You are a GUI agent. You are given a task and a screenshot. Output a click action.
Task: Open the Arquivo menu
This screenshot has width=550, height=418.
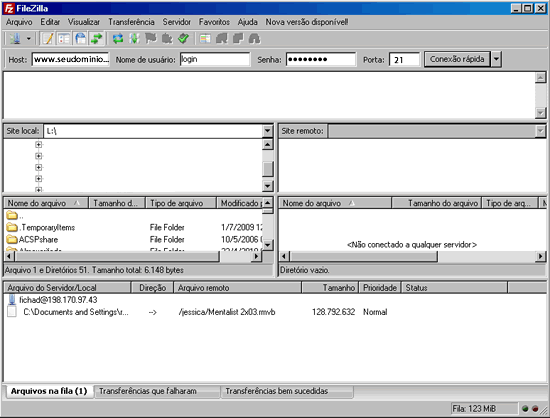coord(19,22)
